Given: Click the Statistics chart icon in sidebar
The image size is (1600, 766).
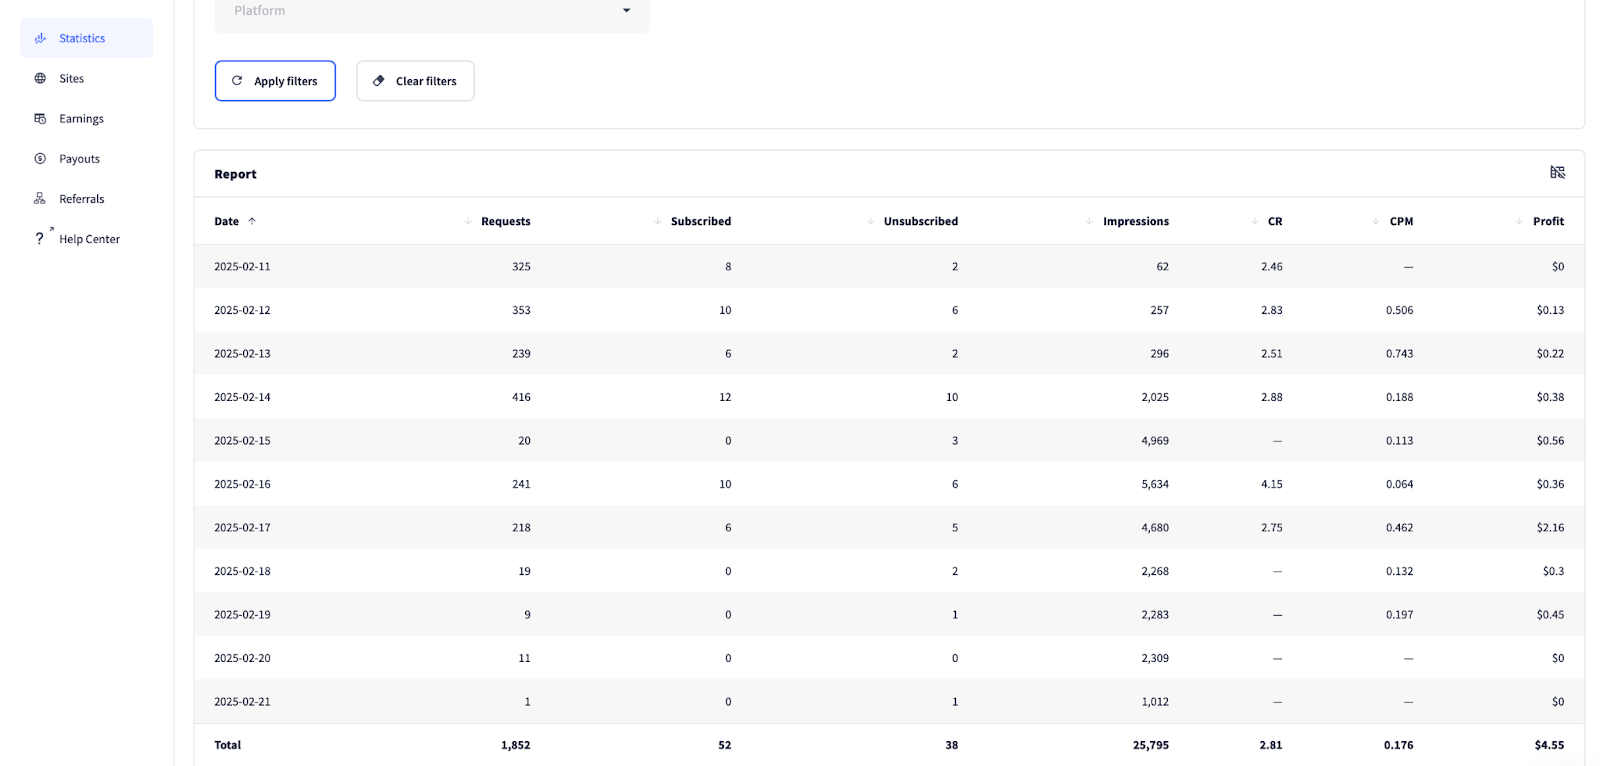Looking at the screenshot, I should [40, 38].
